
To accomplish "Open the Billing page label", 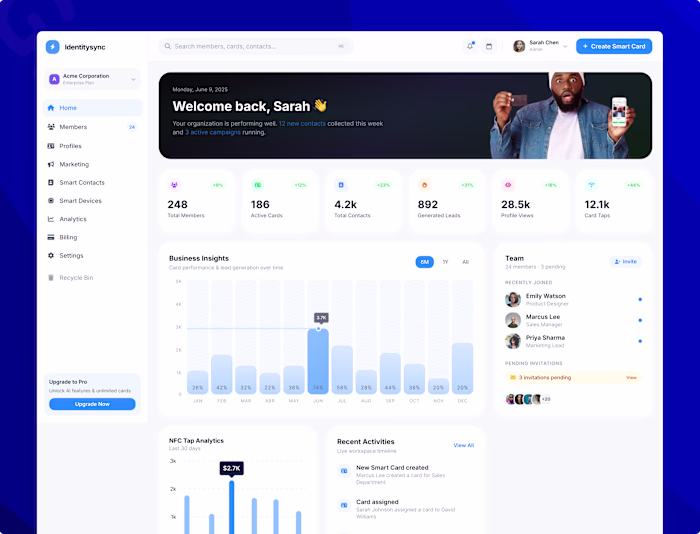I will (68, 238).
